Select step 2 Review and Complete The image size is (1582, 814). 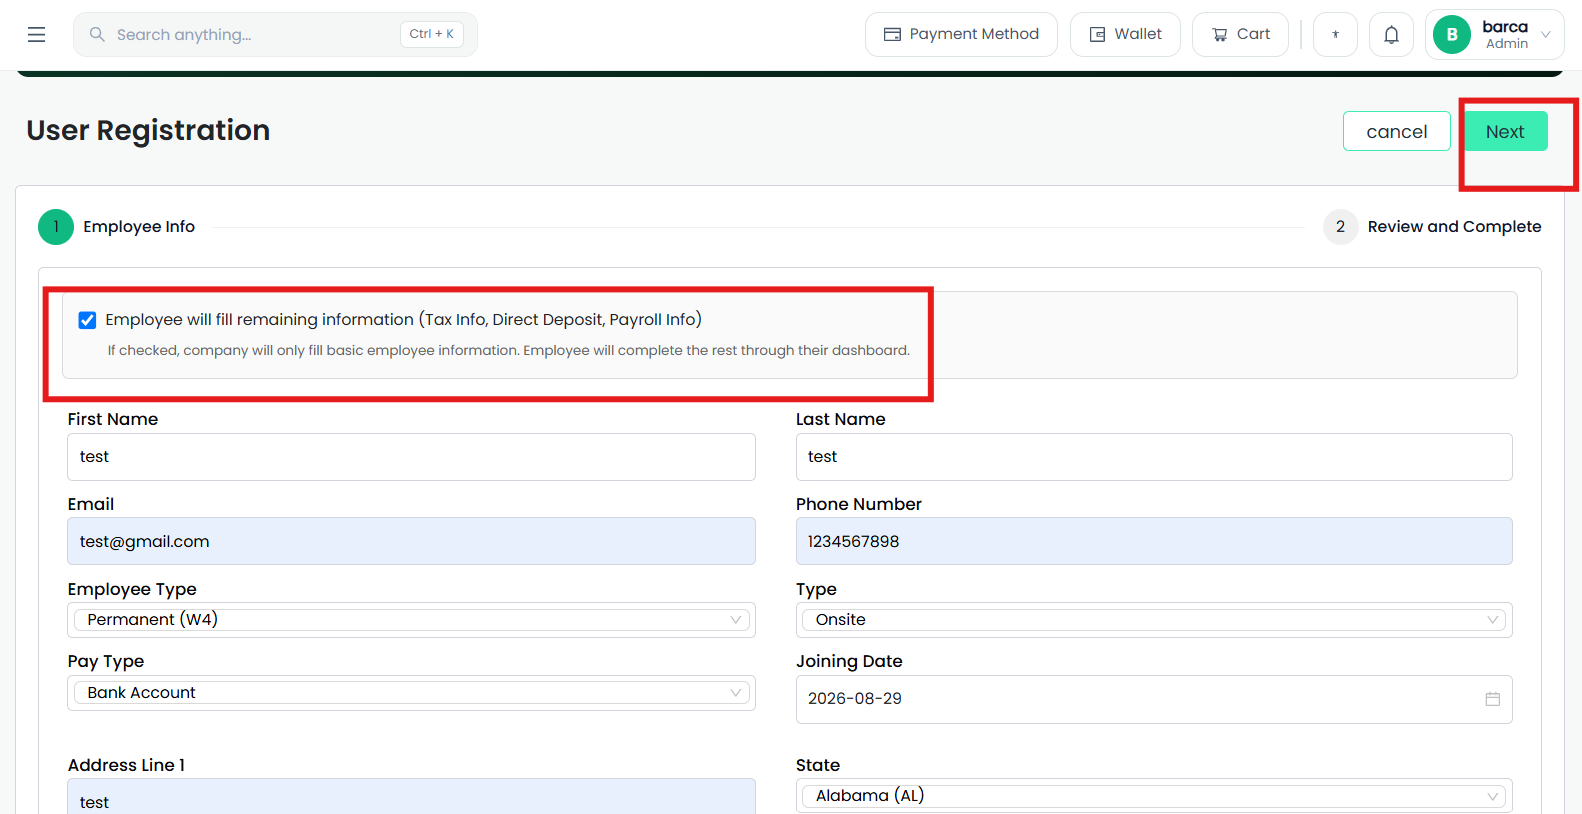tap(1432, 227)
